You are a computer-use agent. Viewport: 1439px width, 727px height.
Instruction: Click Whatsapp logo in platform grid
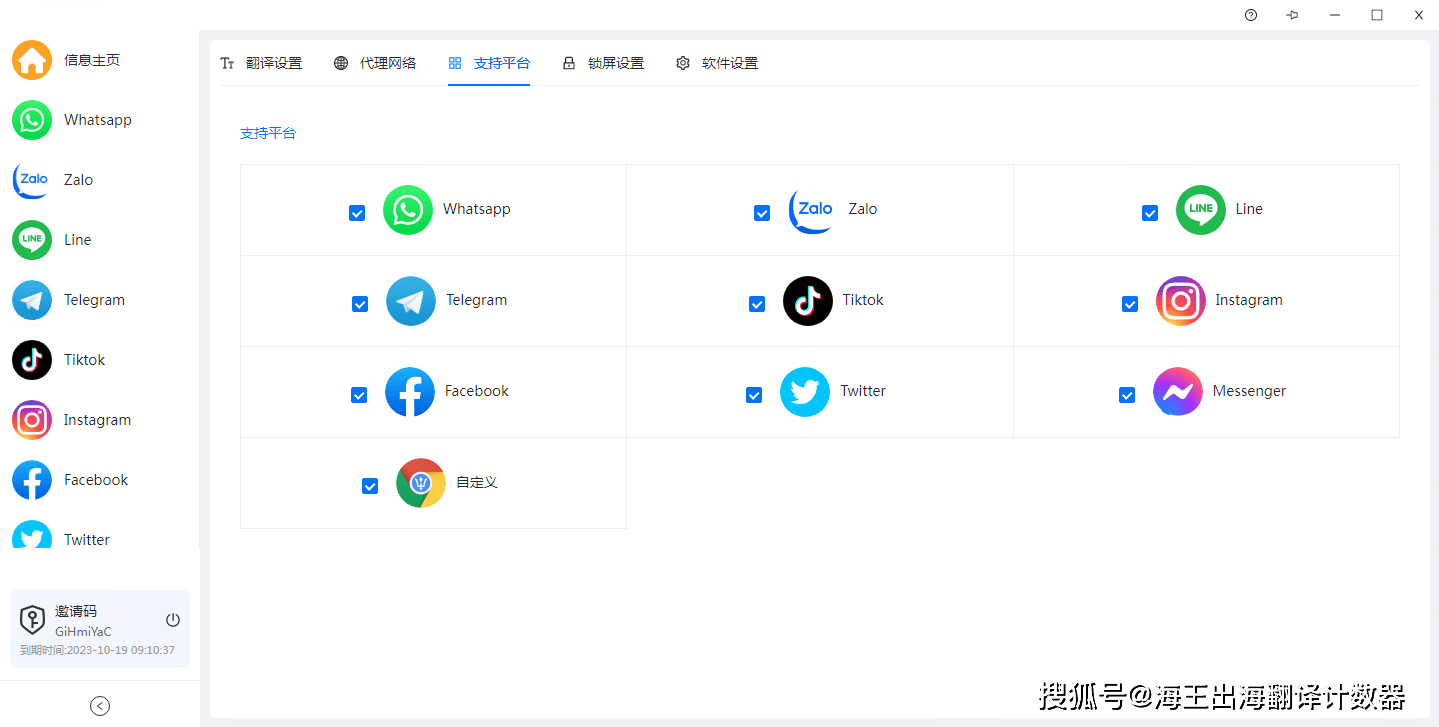(x=408, y=210)
